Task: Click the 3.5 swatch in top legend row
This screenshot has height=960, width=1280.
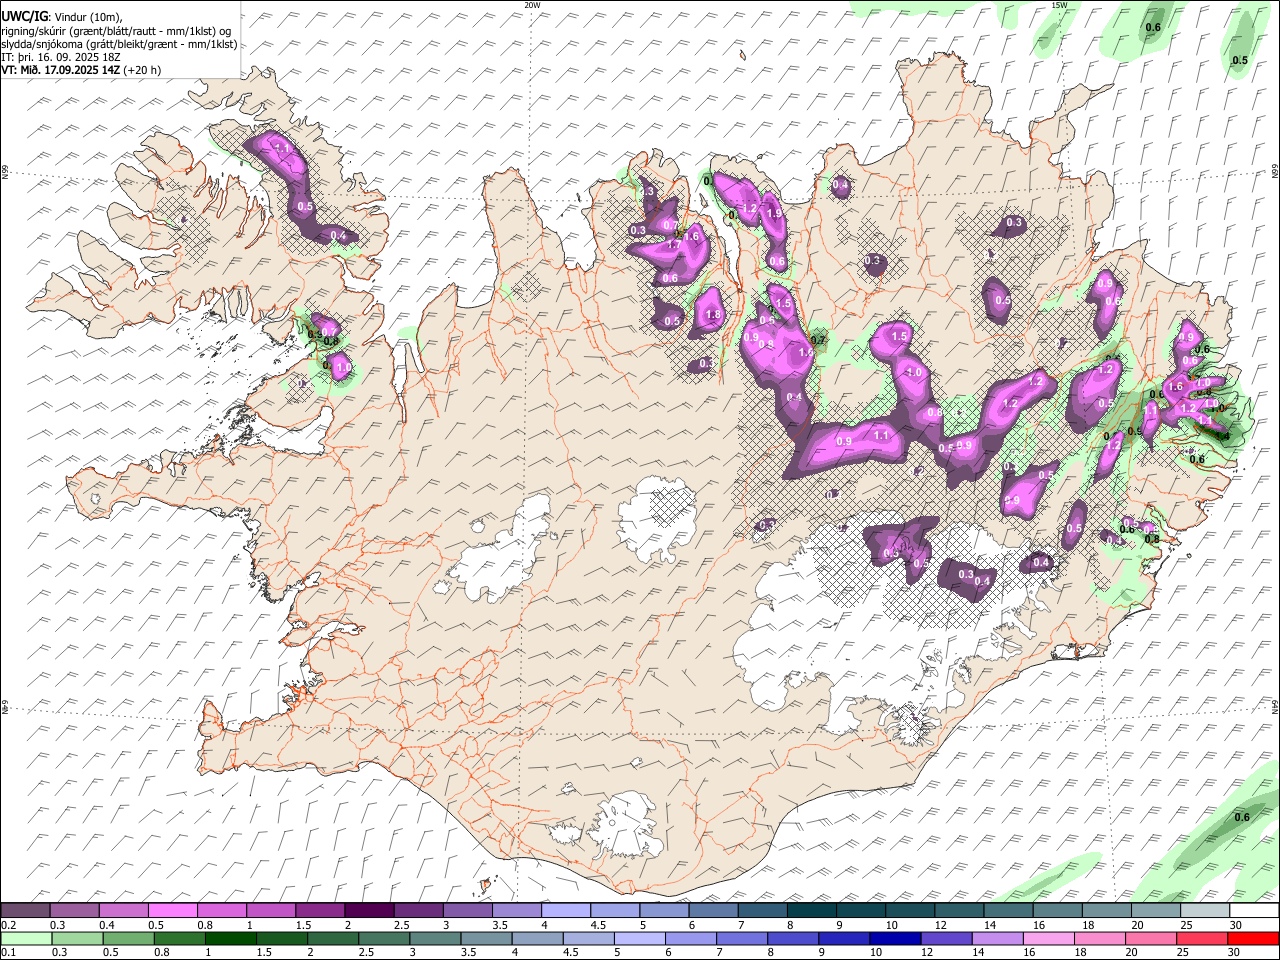Action: pos(516,911)
